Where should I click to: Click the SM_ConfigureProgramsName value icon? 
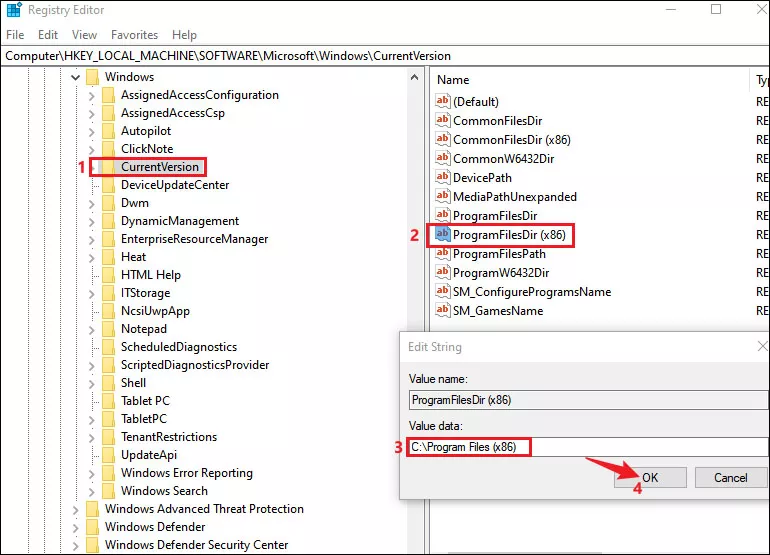(442, 291)
